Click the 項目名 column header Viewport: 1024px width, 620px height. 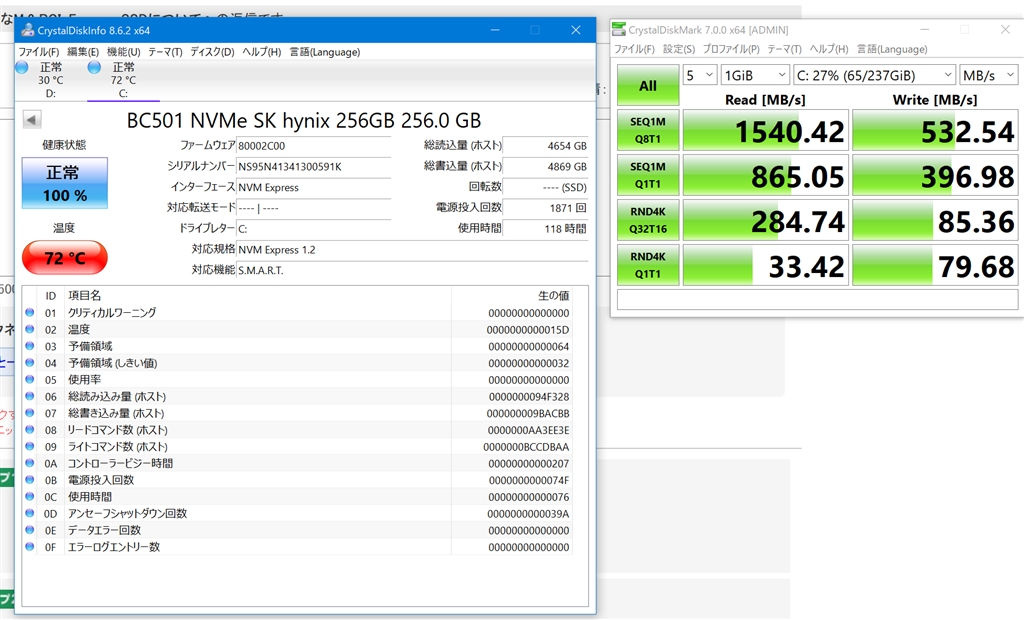pos(258,295)
